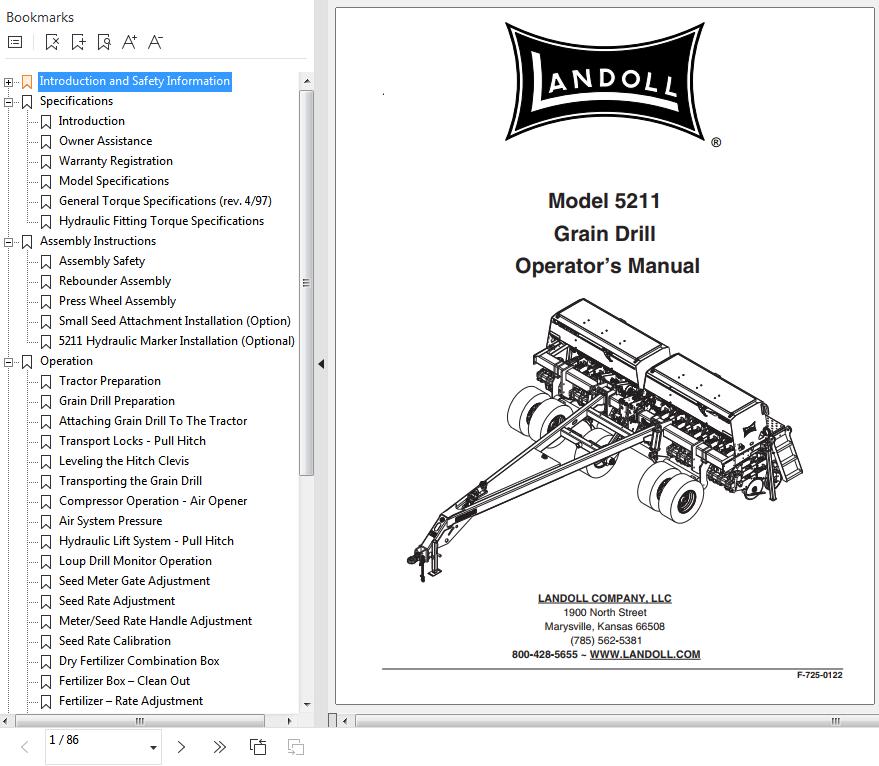
Task: Click the delete bookmark icon
Action: 52,42
